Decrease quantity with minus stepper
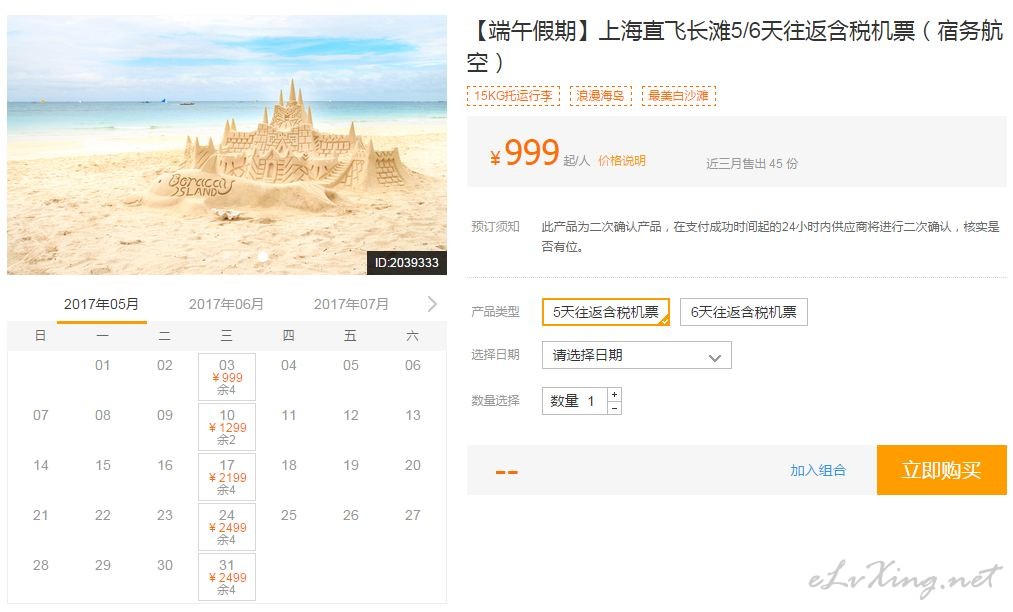The image size is (1013, 612). point(614,408)
